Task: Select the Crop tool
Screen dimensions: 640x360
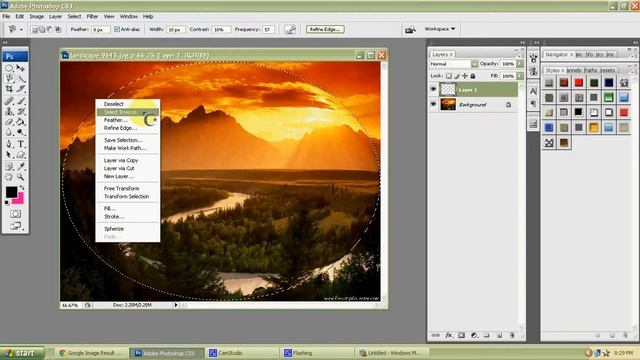Action: [9, 89]
